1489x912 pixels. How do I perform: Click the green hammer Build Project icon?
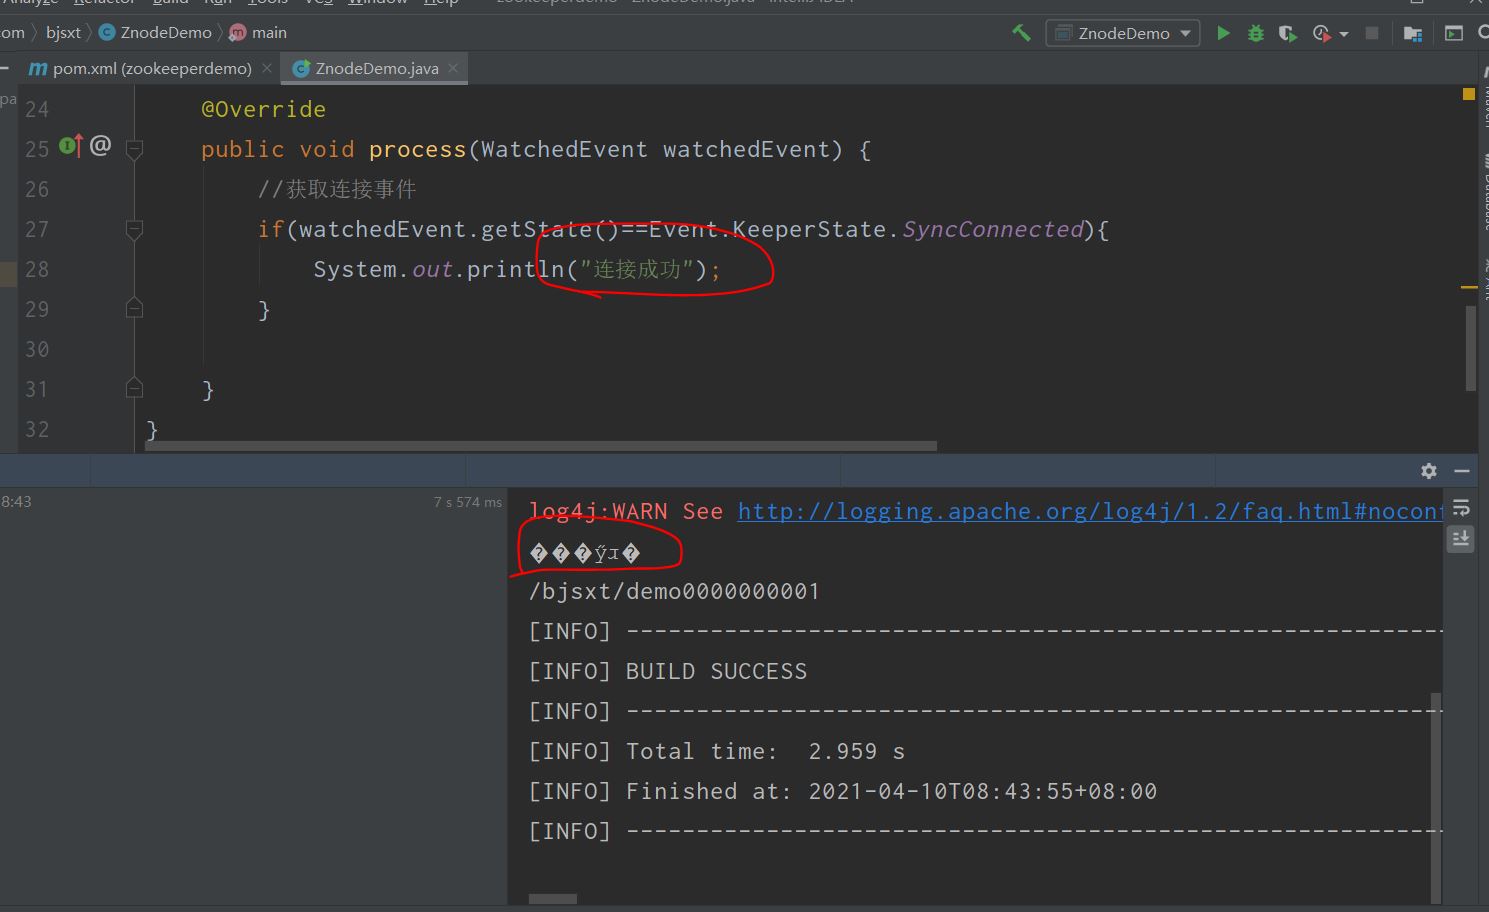(x=1021, y=33)
